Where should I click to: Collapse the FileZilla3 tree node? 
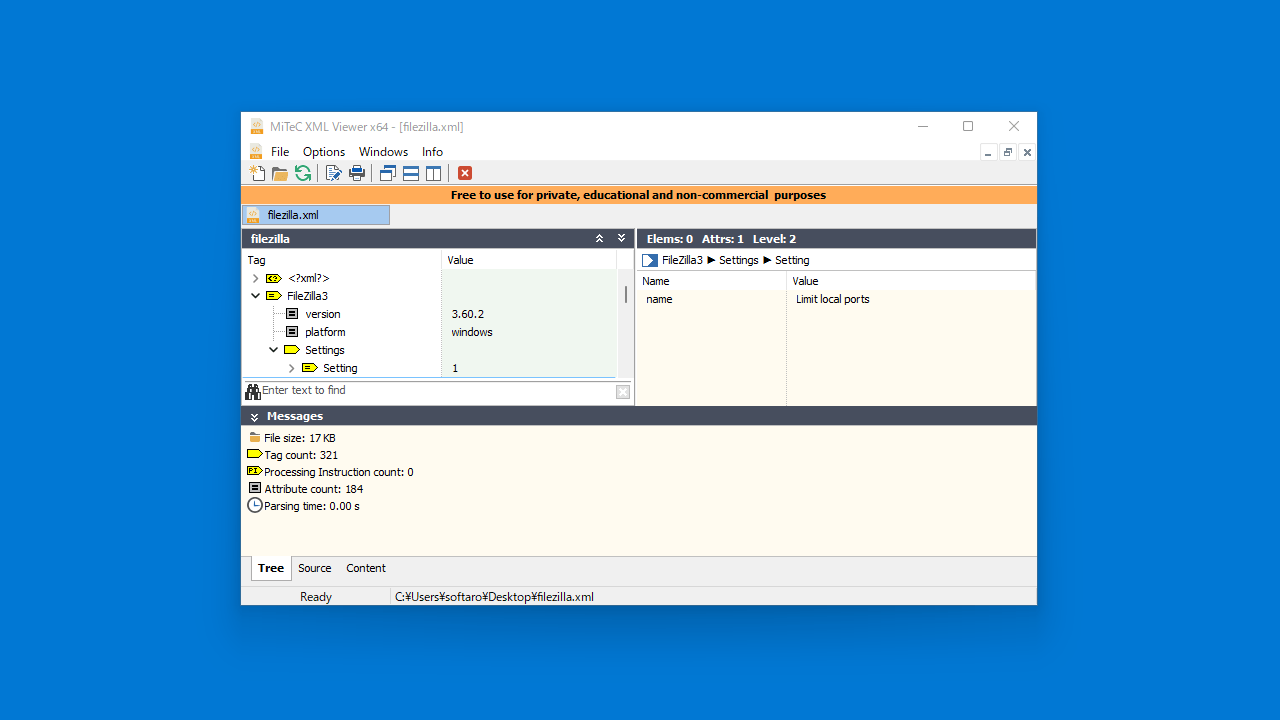pos(256,296)
